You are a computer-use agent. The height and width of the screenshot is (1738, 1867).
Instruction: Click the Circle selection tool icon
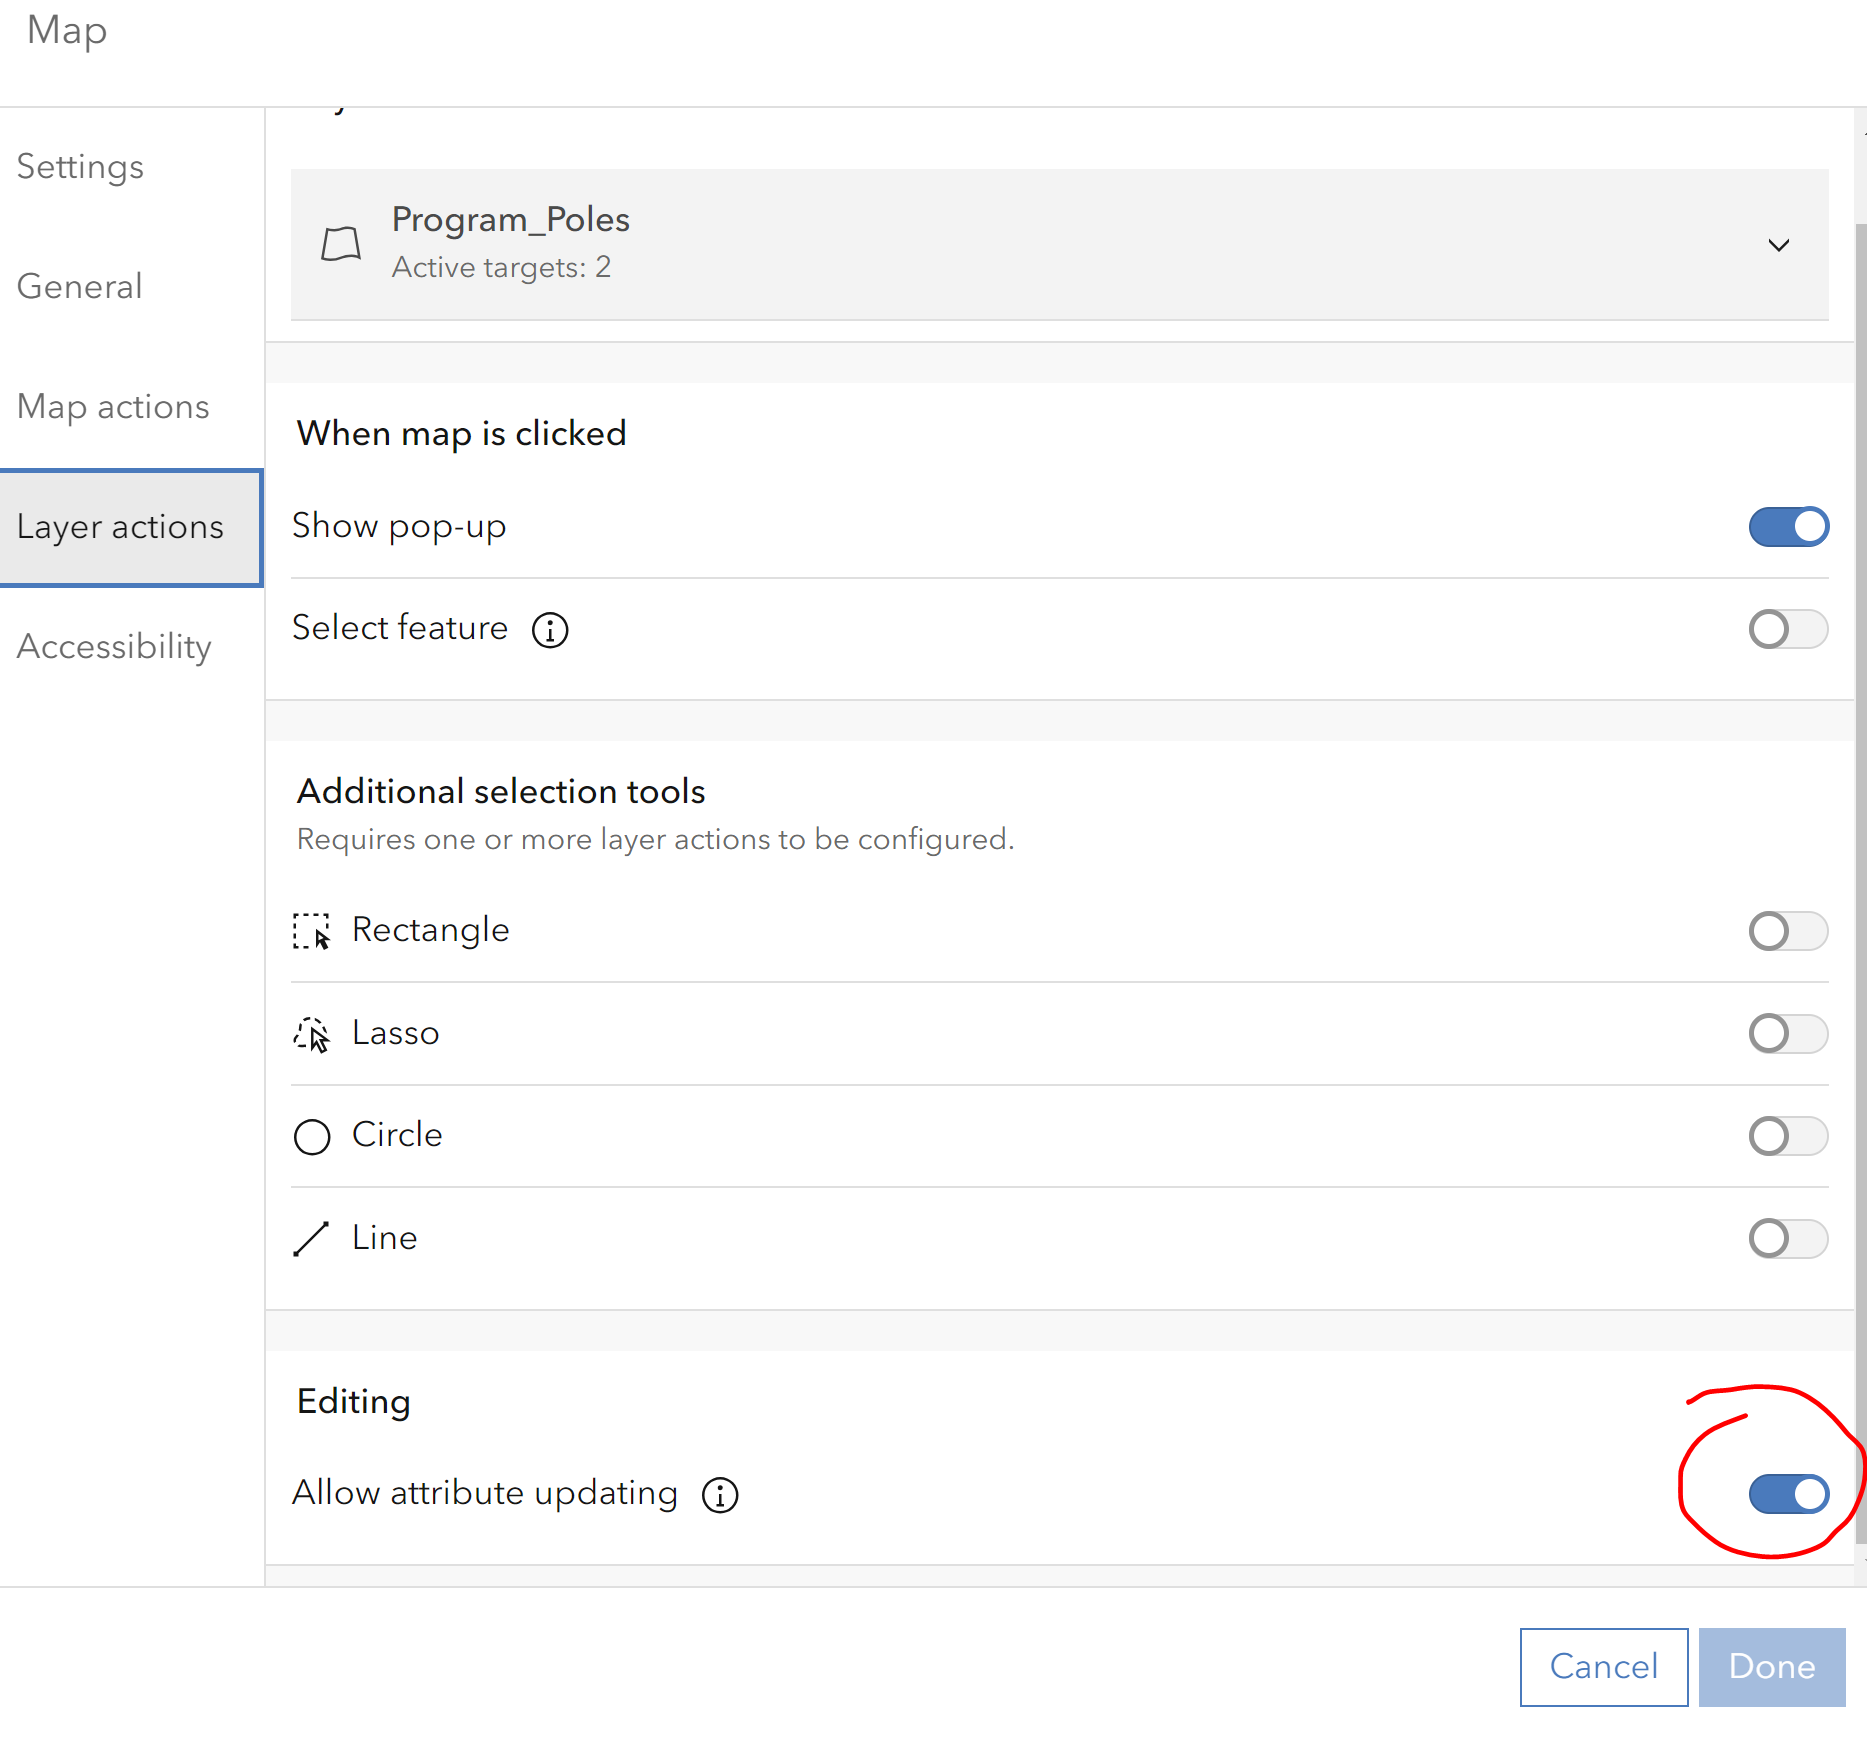pos(311,1137)
